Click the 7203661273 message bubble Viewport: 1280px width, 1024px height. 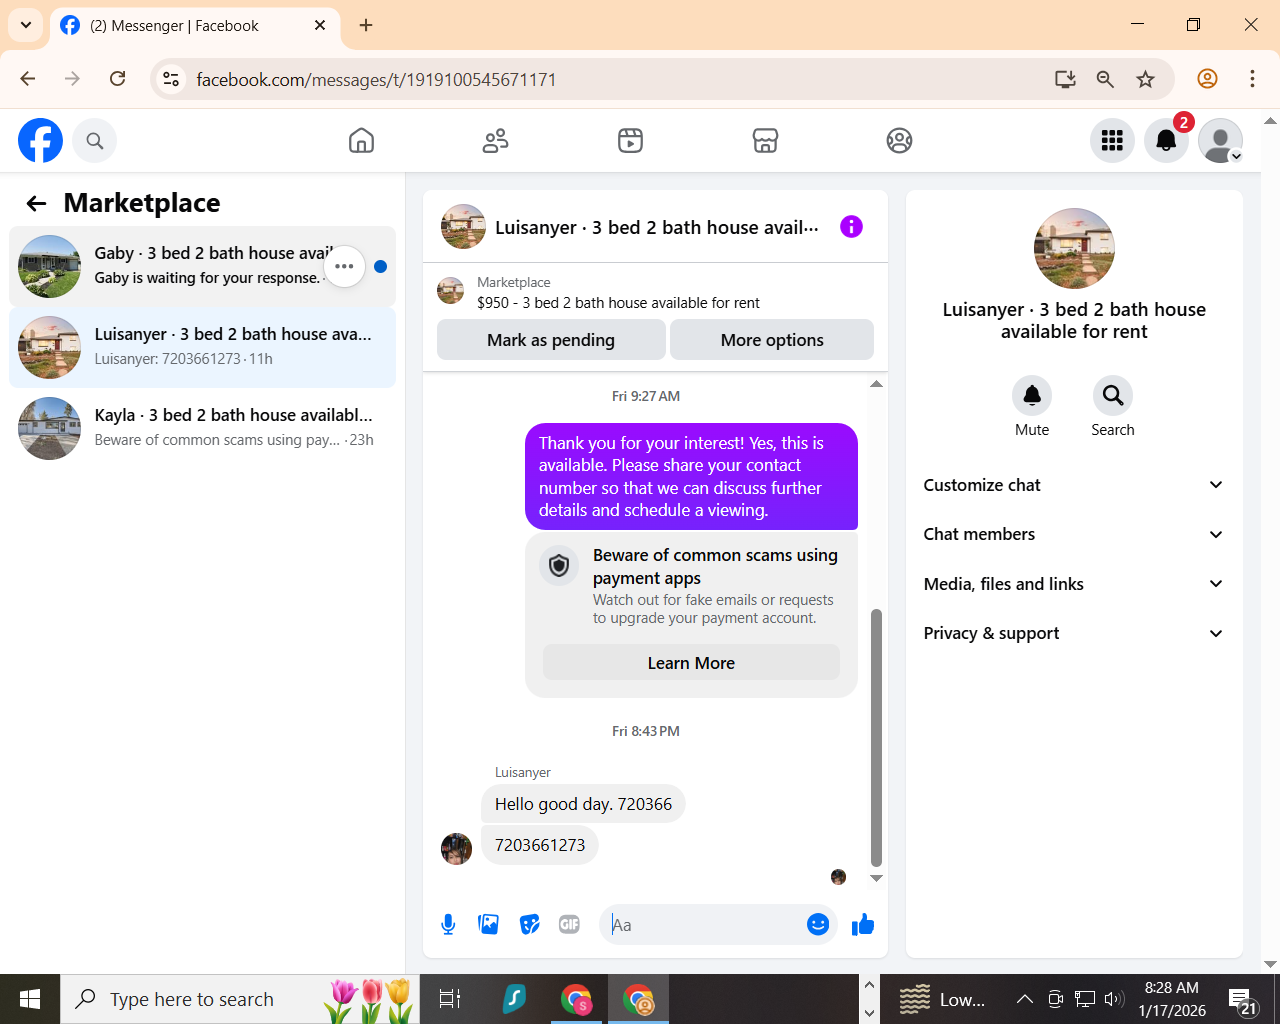pos(540,845)
